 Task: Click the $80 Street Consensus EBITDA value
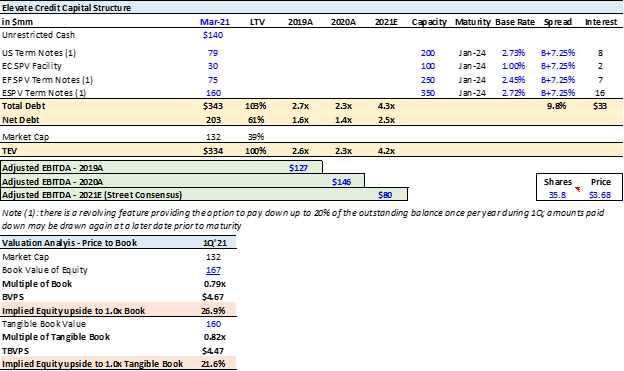click(385, 195)
